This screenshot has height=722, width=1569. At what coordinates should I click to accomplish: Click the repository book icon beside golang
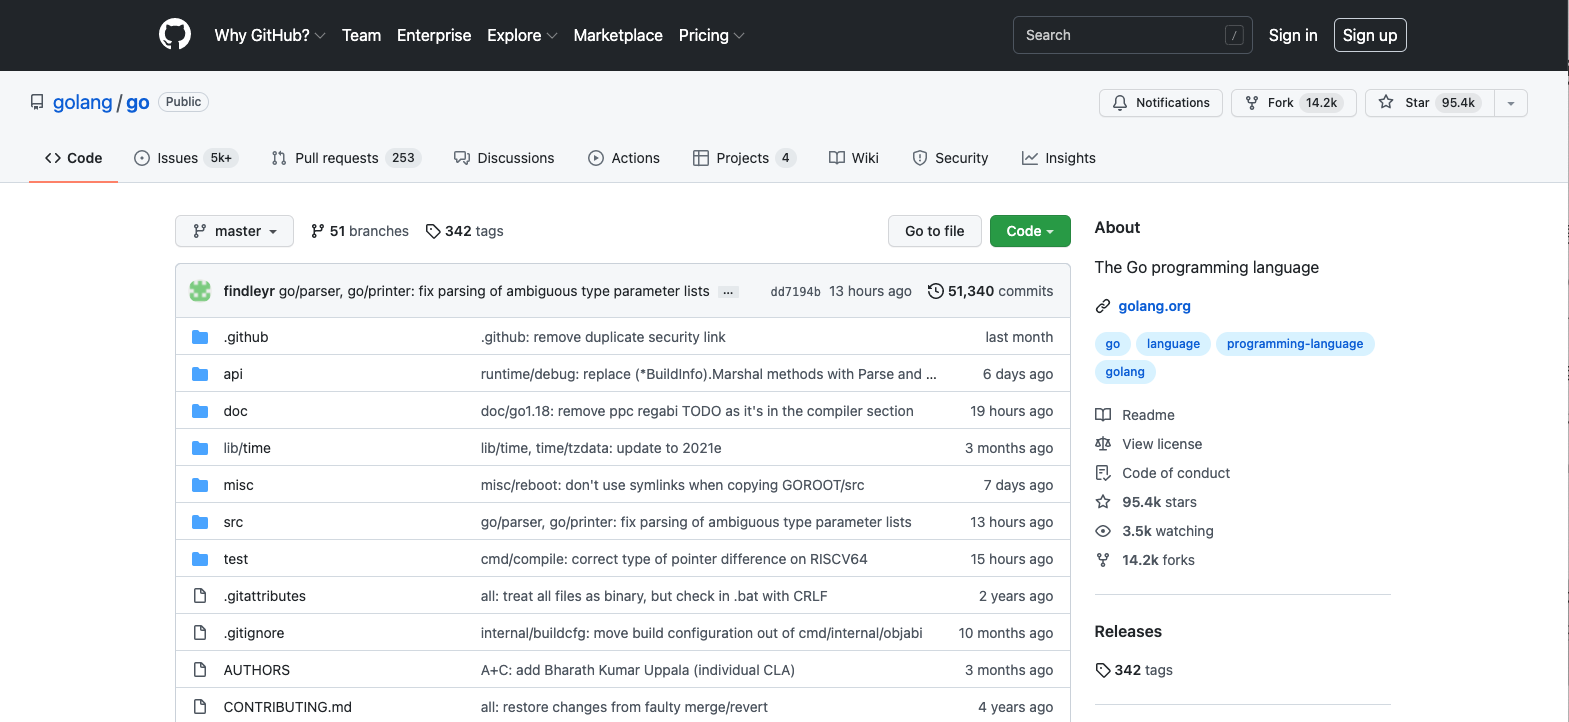[37, 102]
